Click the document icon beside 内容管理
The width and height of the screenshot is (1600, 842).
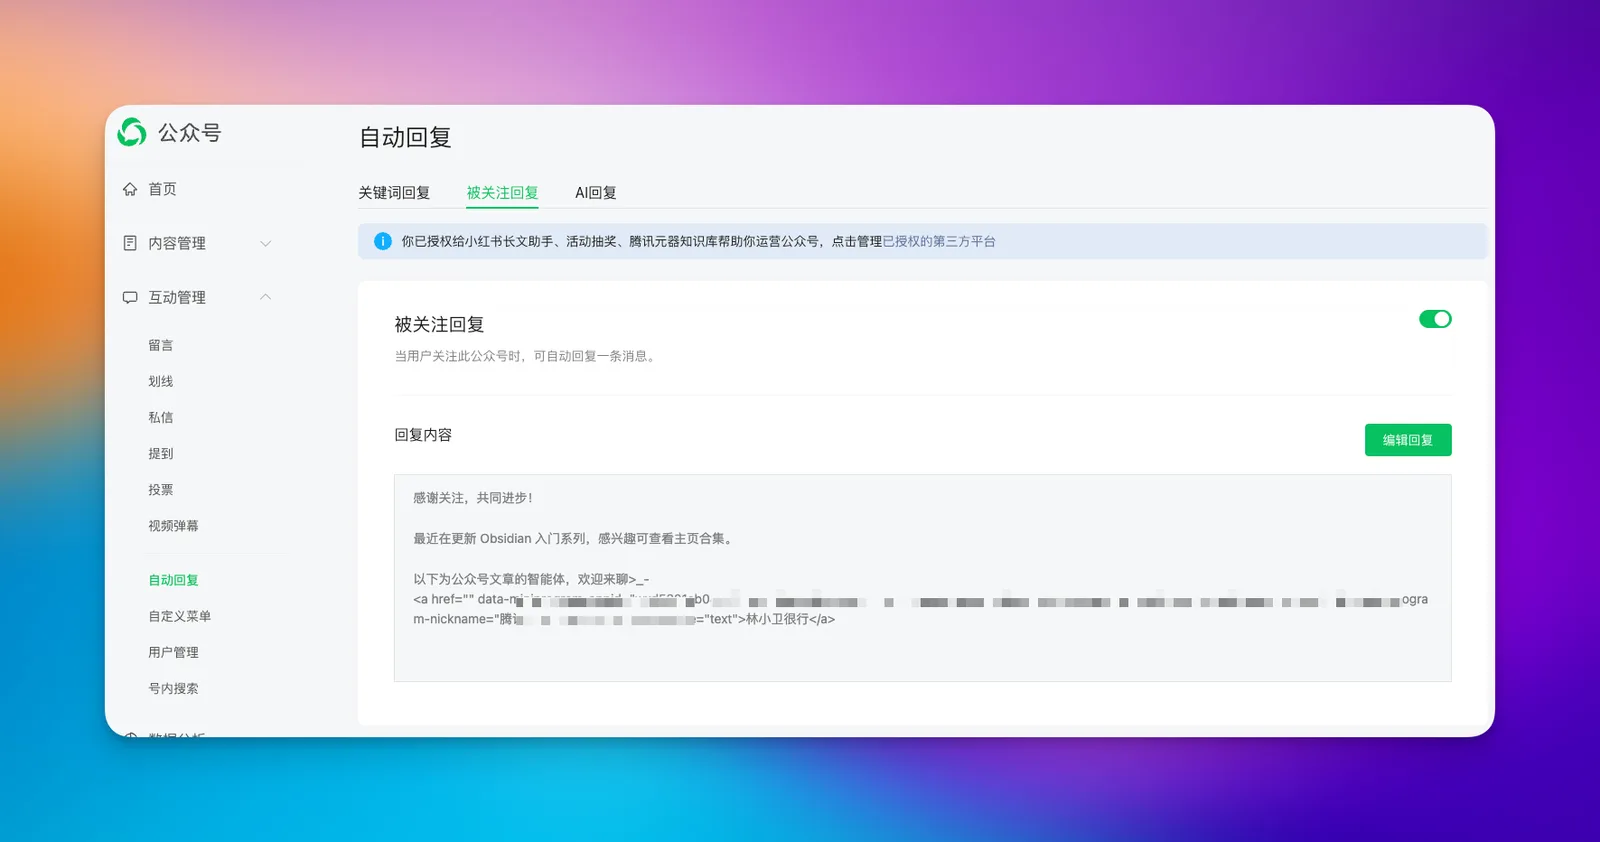(130, 243)
